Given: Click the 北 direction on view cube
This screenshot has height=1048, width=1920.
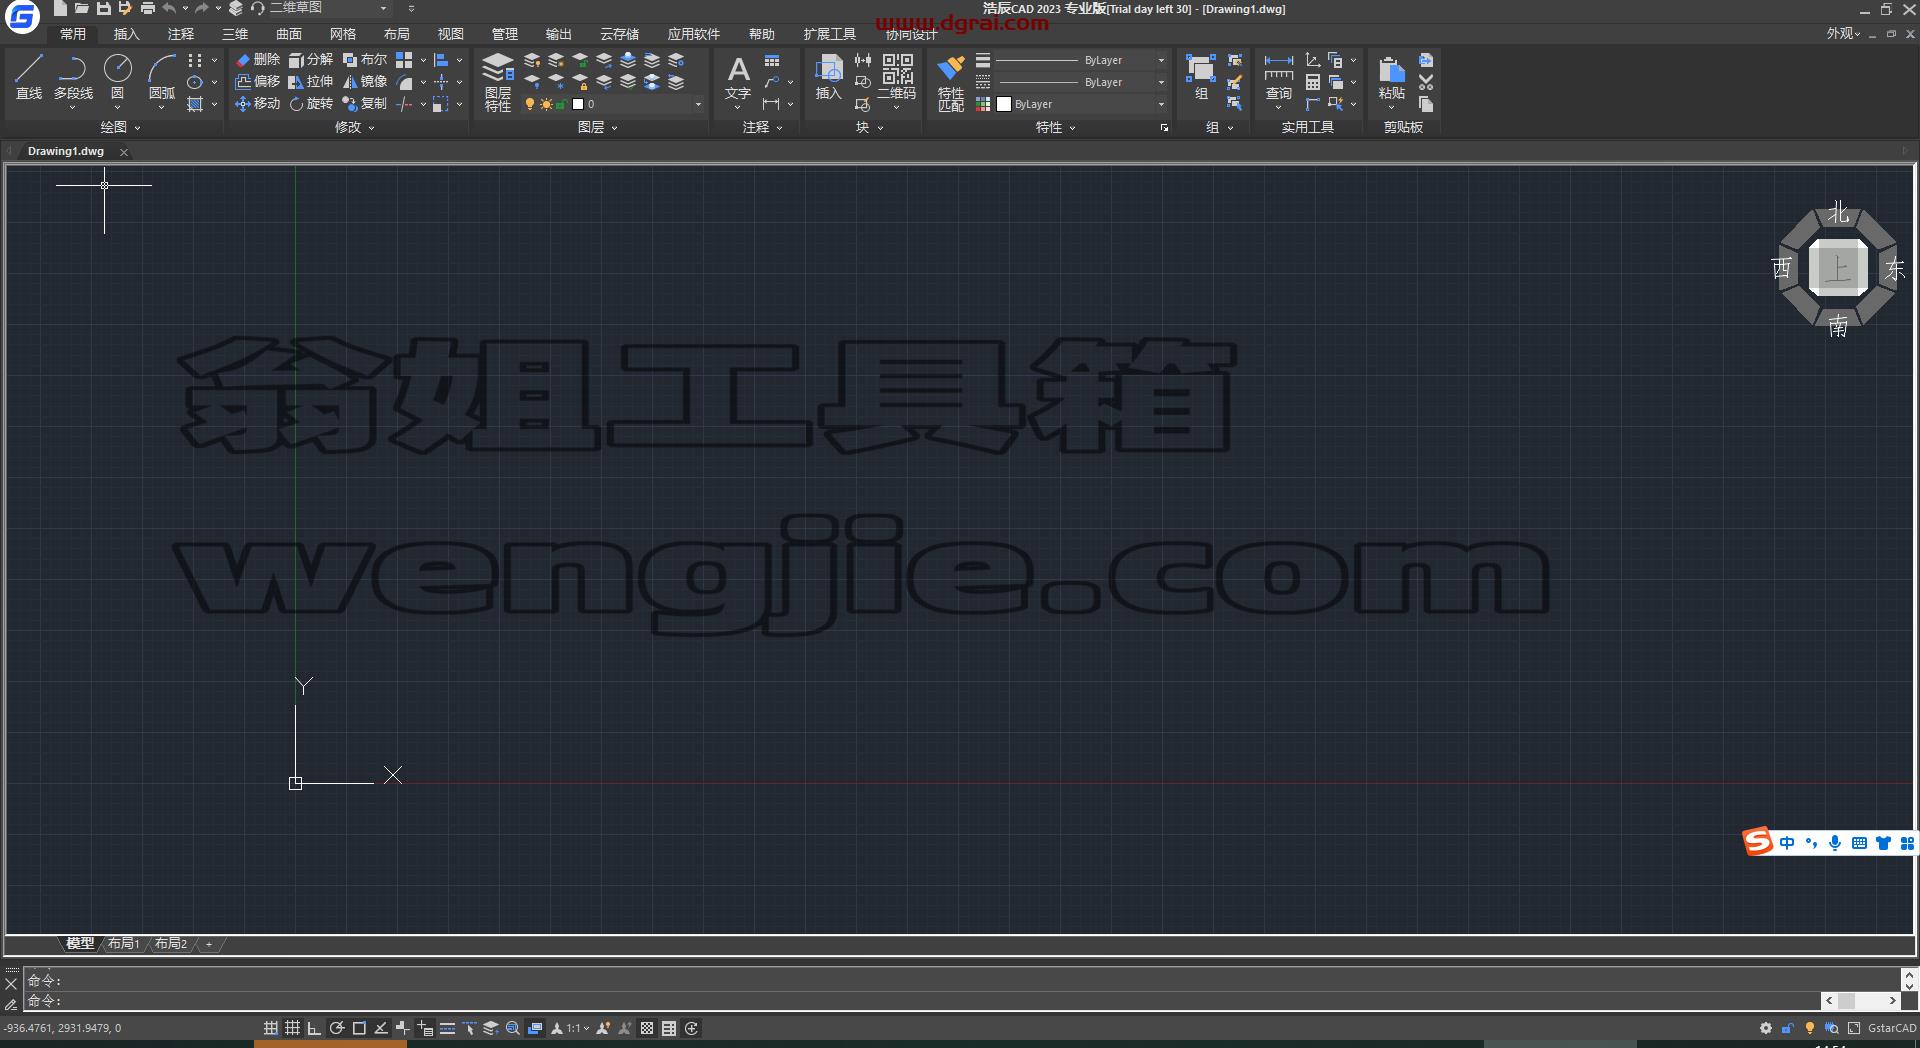Looking at the screenshot, I should 1838,212.
